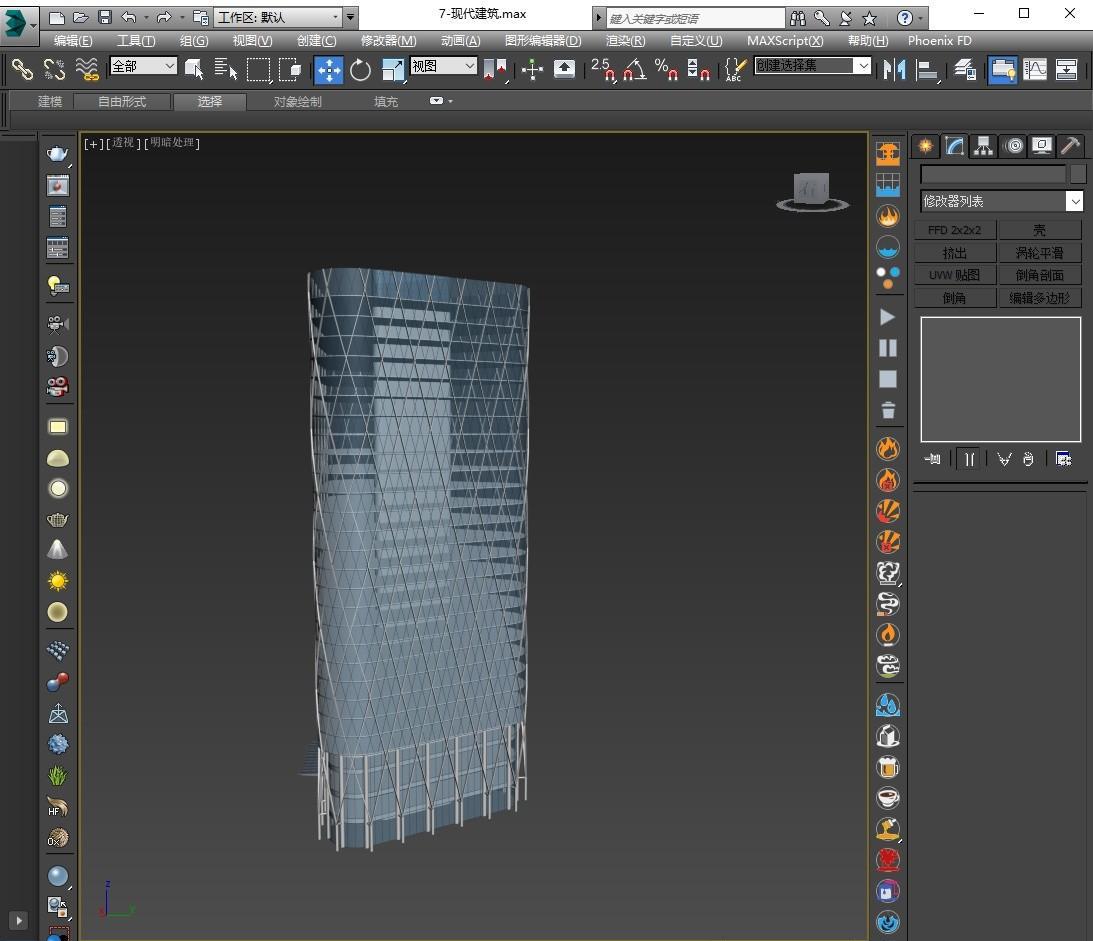Activate the Mirror tool in toolbar
Image resolution: width=1093 pixels, height=941 pixels.
[x=894, y=69]
